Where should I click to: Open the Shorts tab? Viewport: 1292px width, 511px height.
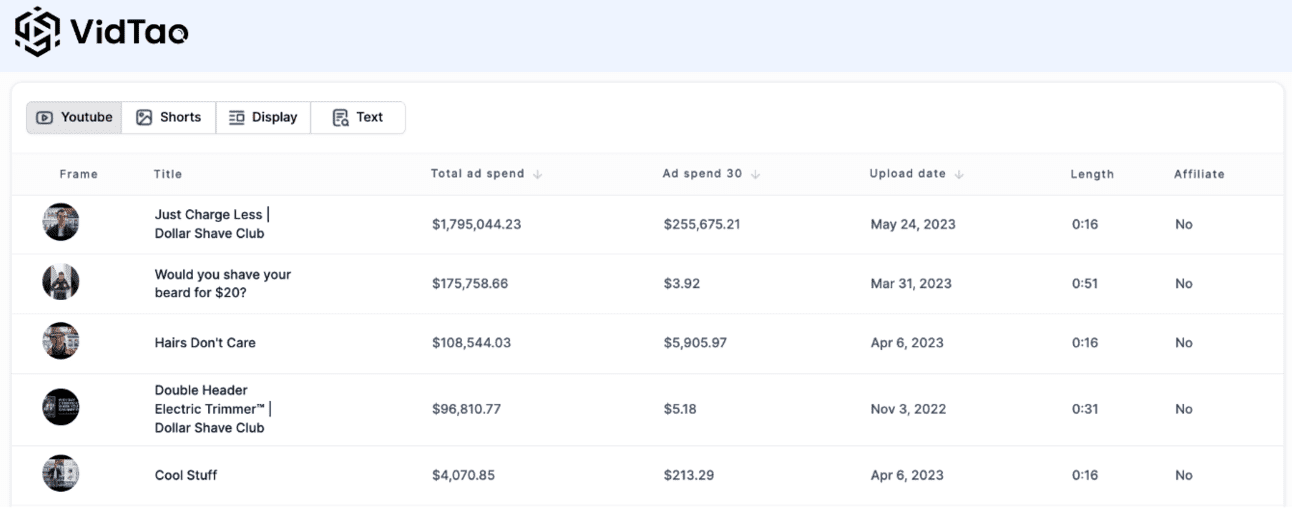tap(168, 117)
